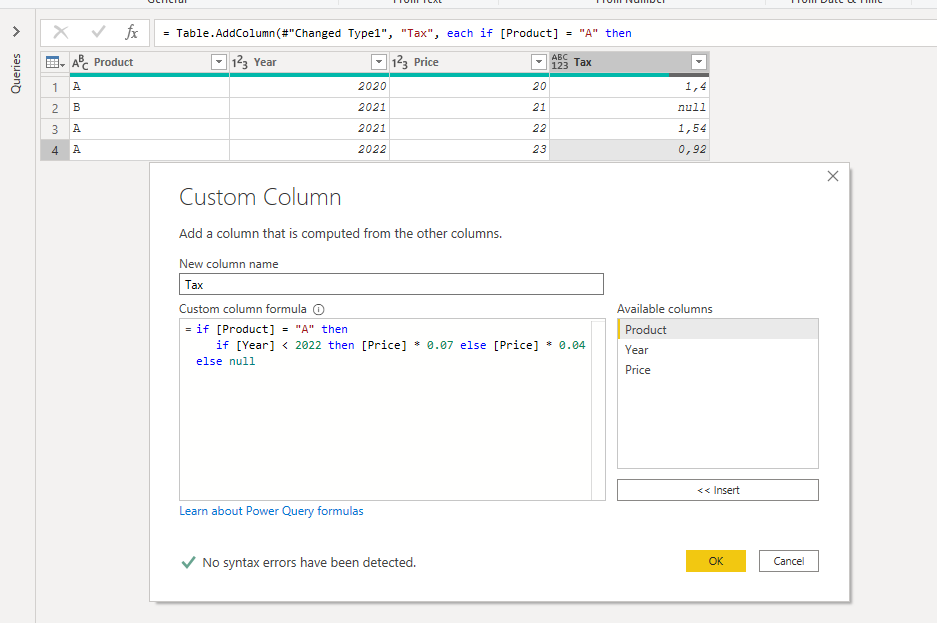Click OK in Custom Column dialog
This screenshot has width=937, height=623.
(715, 561)
